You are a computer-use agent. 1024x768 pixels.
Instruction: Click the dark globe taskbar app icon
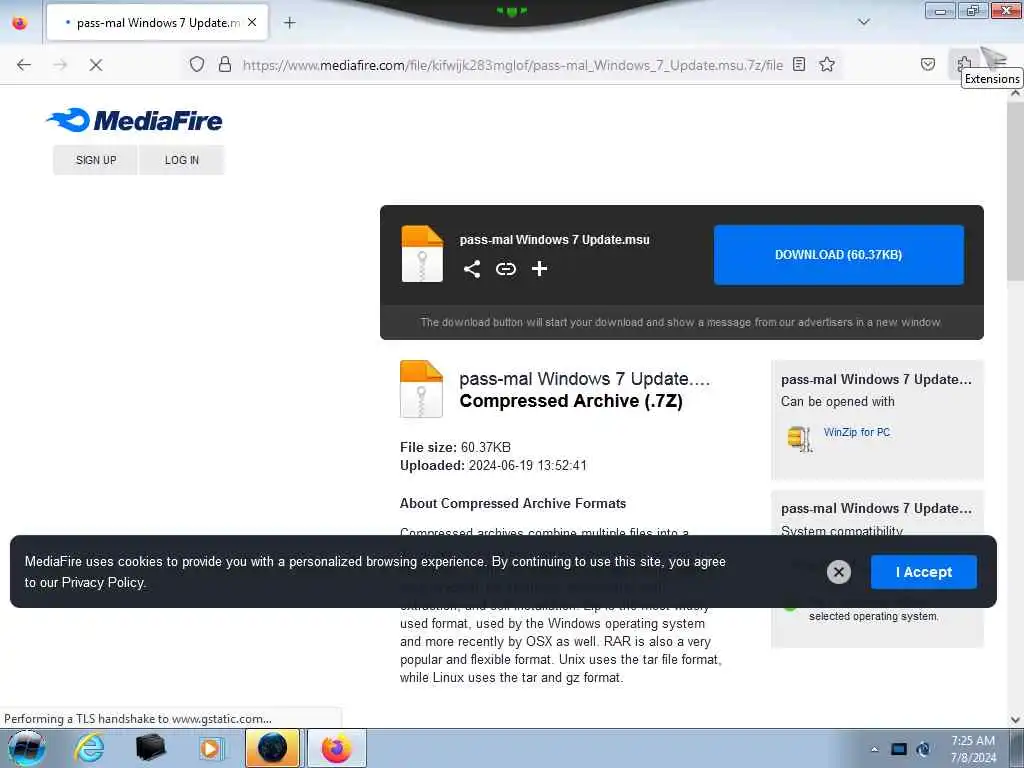272,748
